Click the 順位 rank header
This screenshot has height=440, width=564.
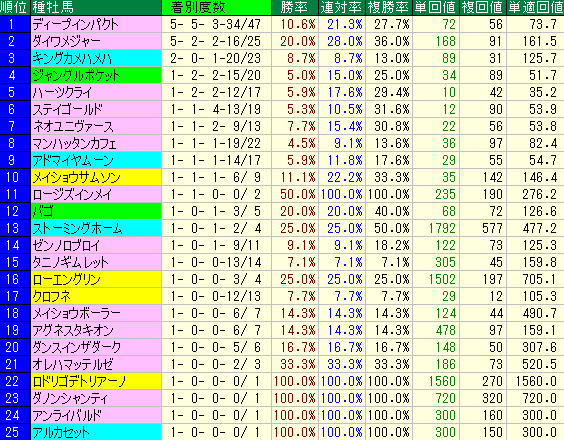coord(15,7)
